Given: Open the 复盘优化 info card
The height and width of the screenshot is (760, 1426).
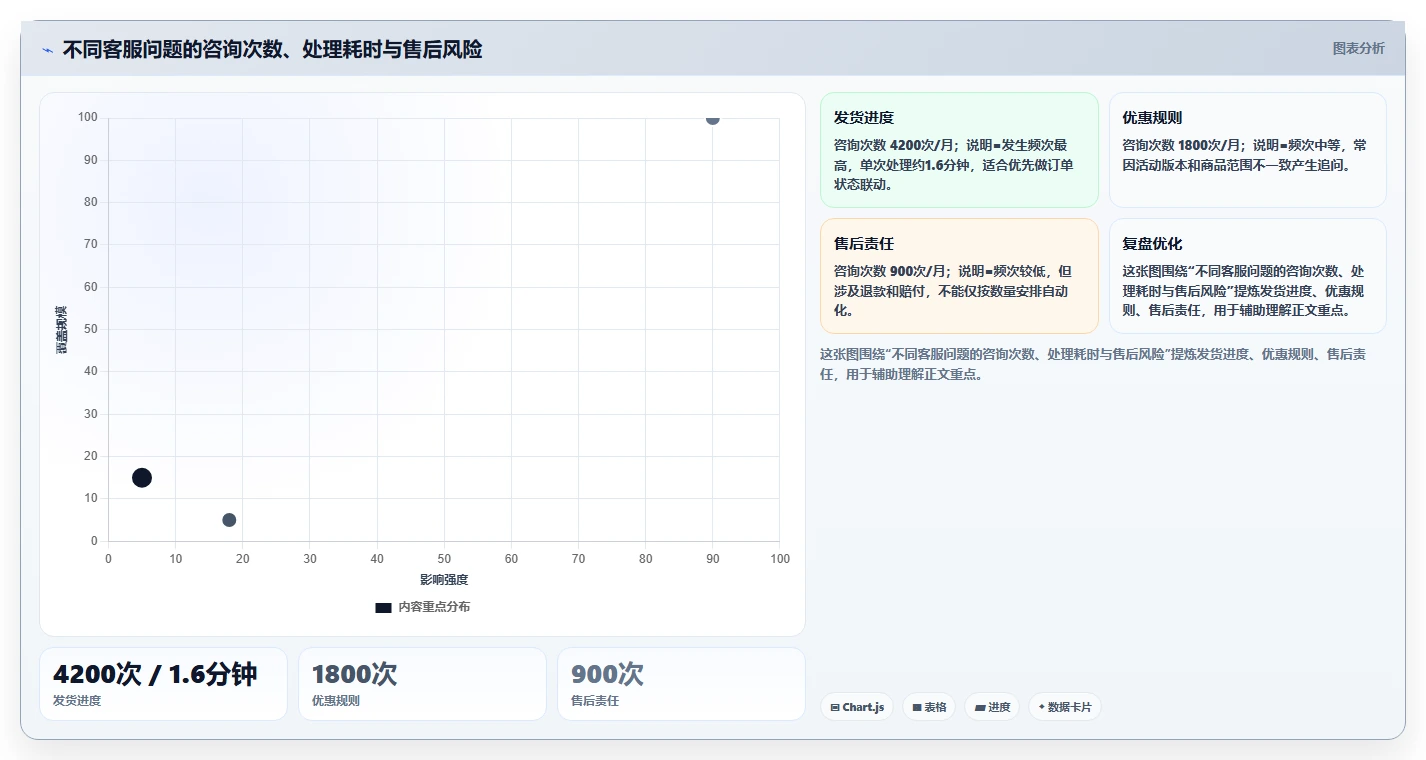Looking at the screenshot, I should [1248, 276].
